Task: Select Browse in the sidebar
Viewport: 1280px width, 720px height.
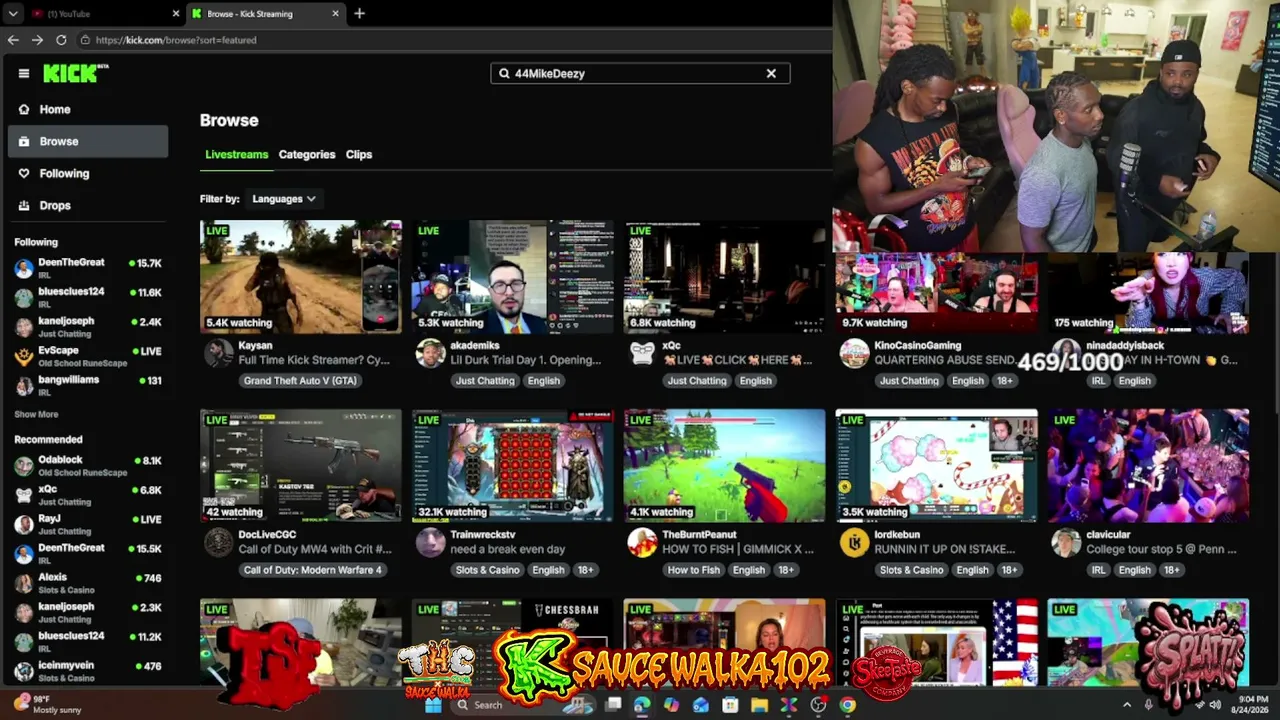Action: [x=88, y=141]
